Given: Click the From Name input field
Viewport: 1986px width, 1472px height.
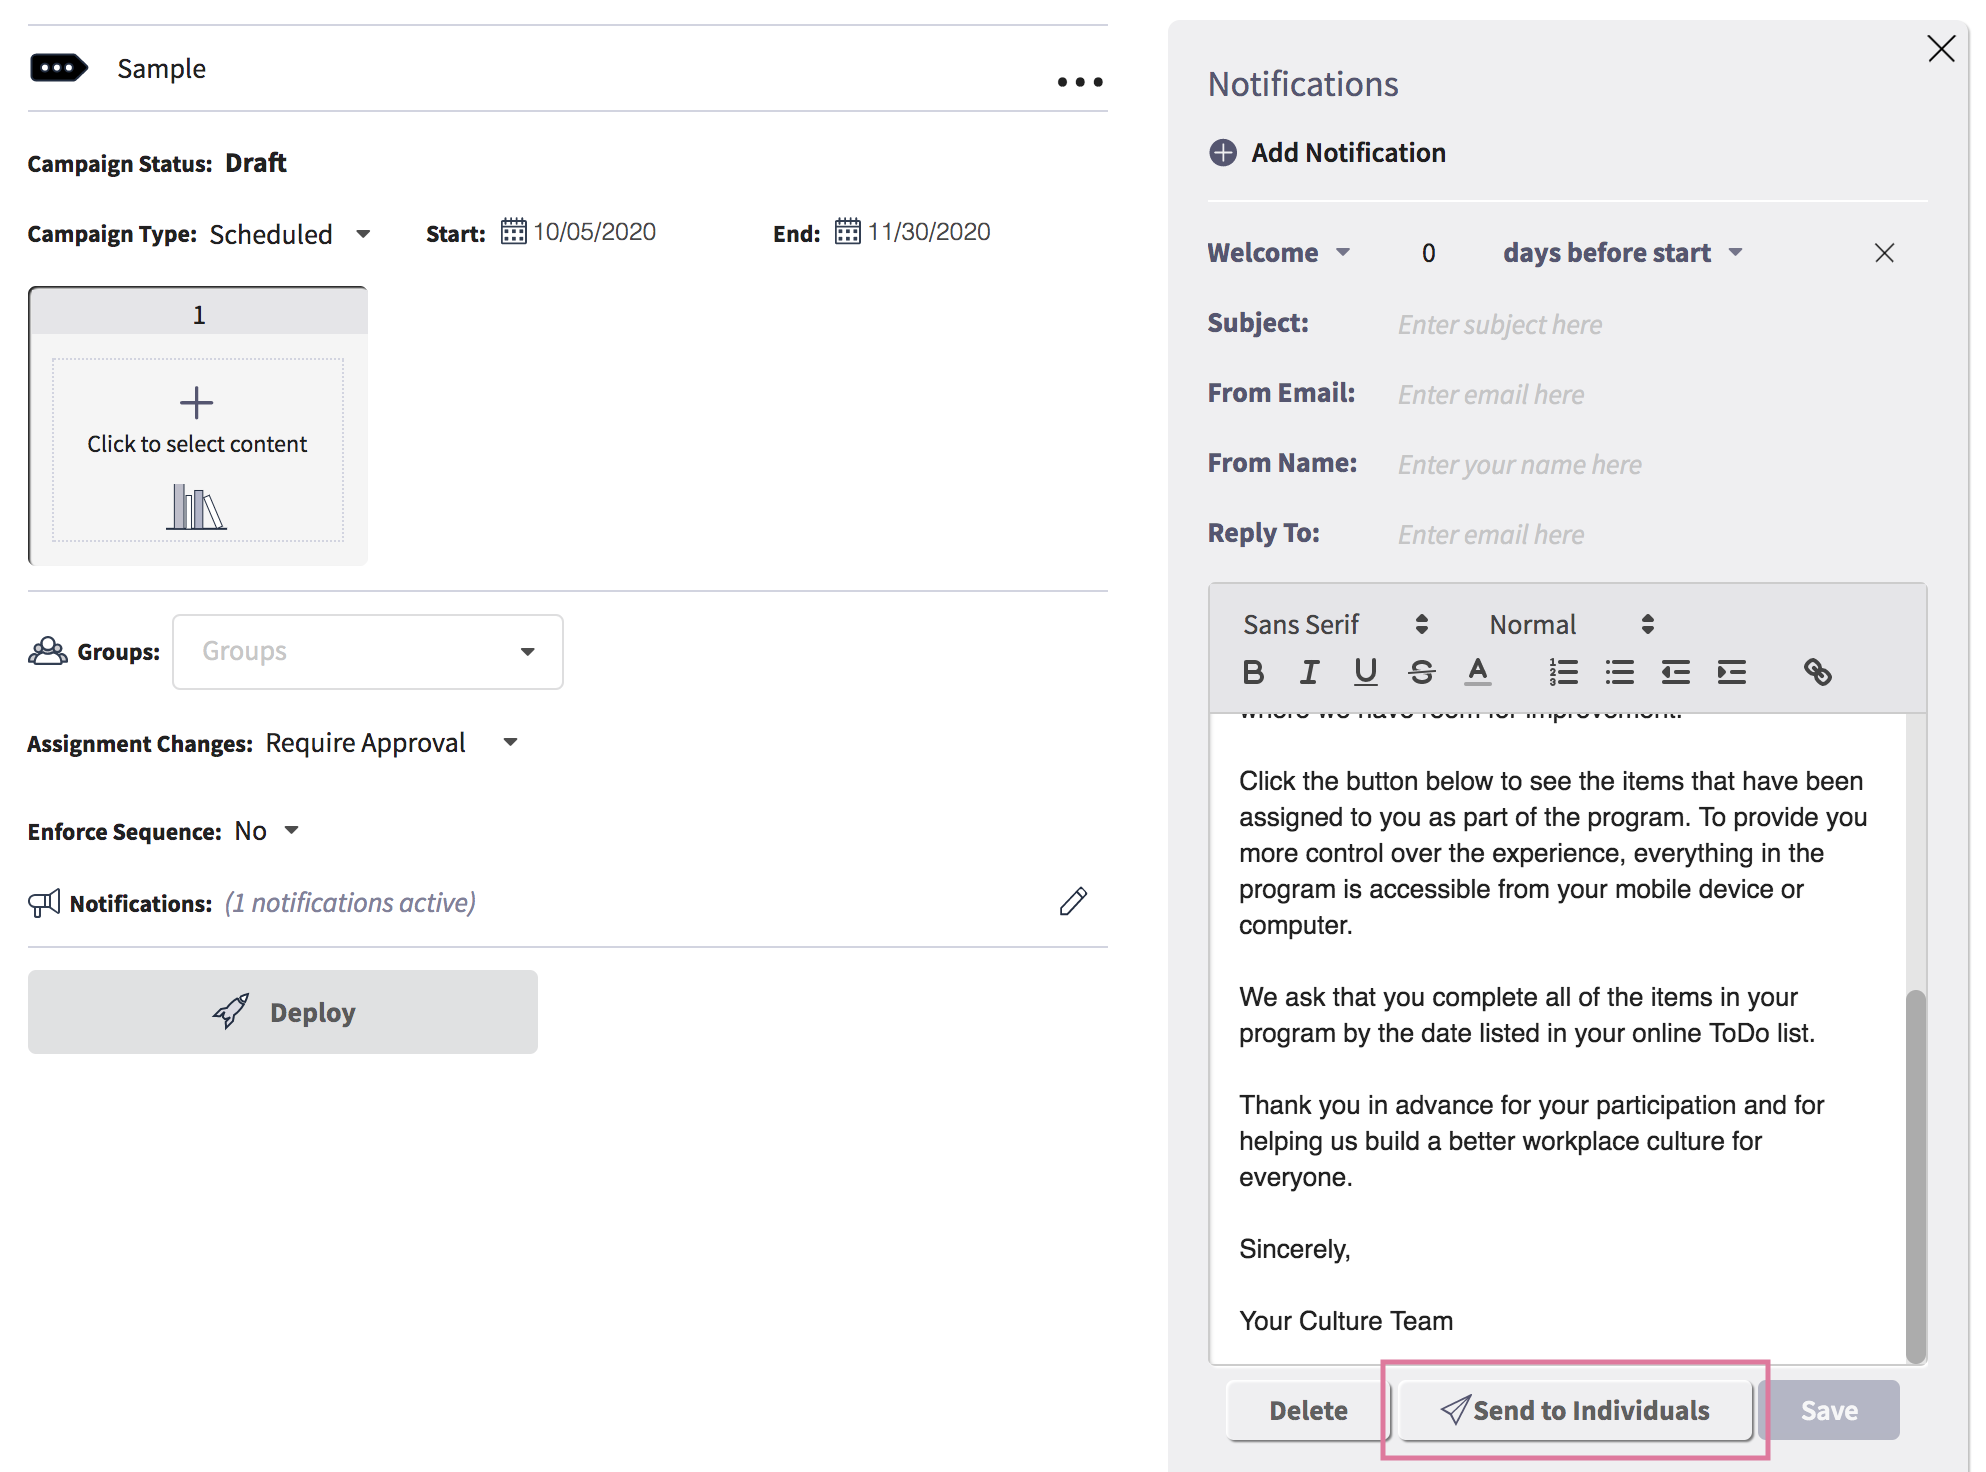Looking at the screenshot, I should pyautogui.click(x=1660, y=465).
